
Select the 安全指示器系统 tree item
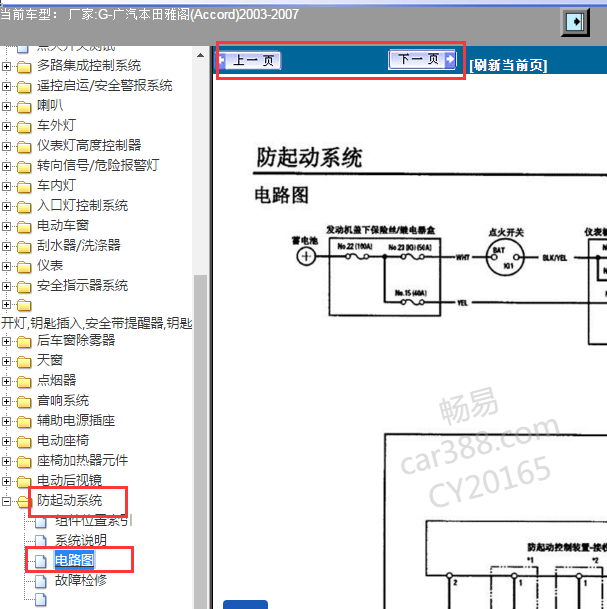82,285
